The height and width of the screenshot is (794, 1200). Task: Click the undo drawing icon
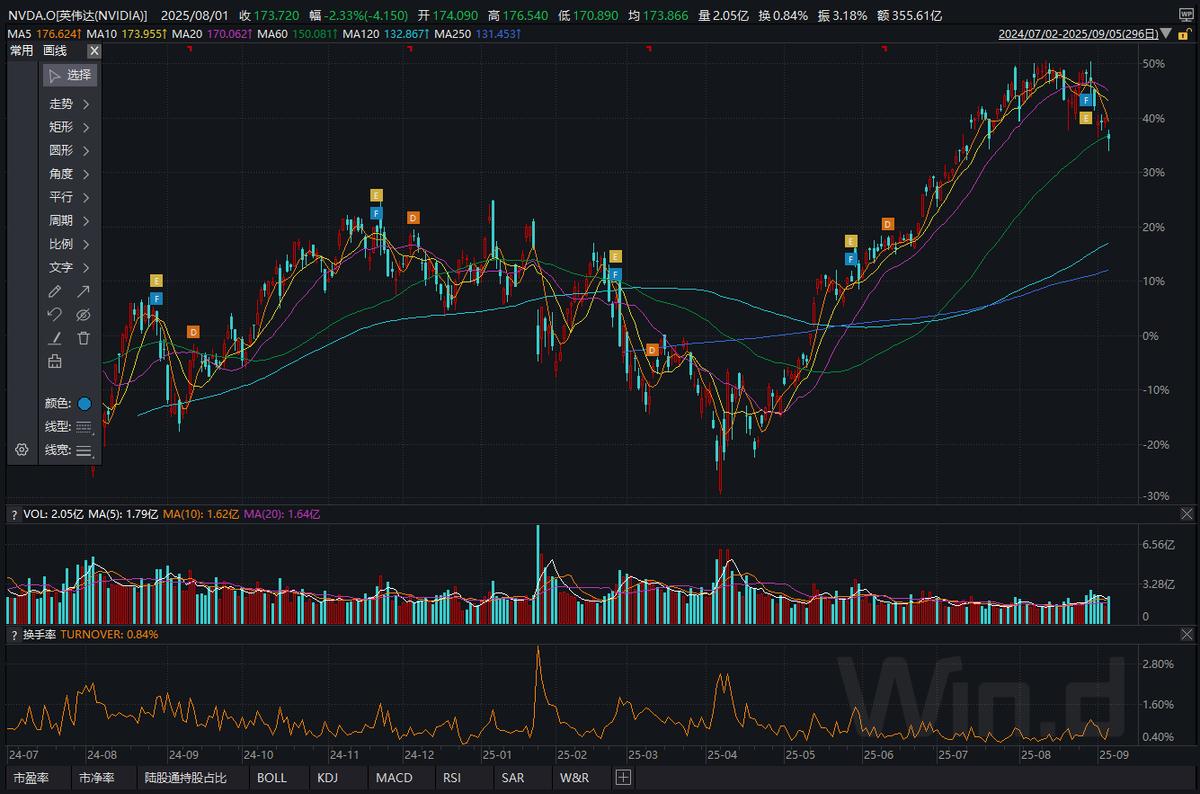tap(55, 315)
